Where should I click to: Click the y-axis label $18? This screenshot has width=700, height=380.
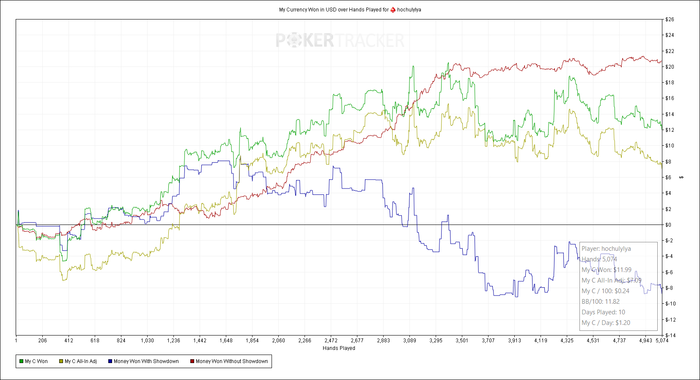tap(670, 83)
